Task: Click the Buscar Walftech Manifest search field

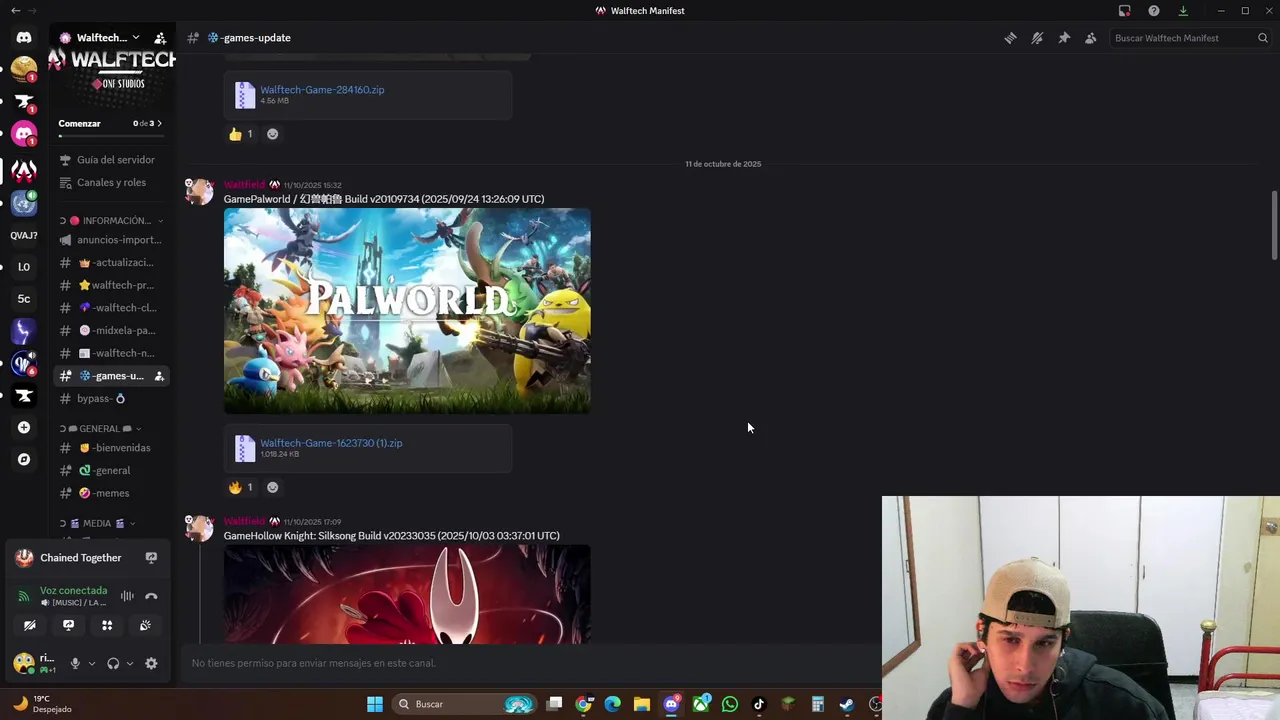Action: [1190, 38]
